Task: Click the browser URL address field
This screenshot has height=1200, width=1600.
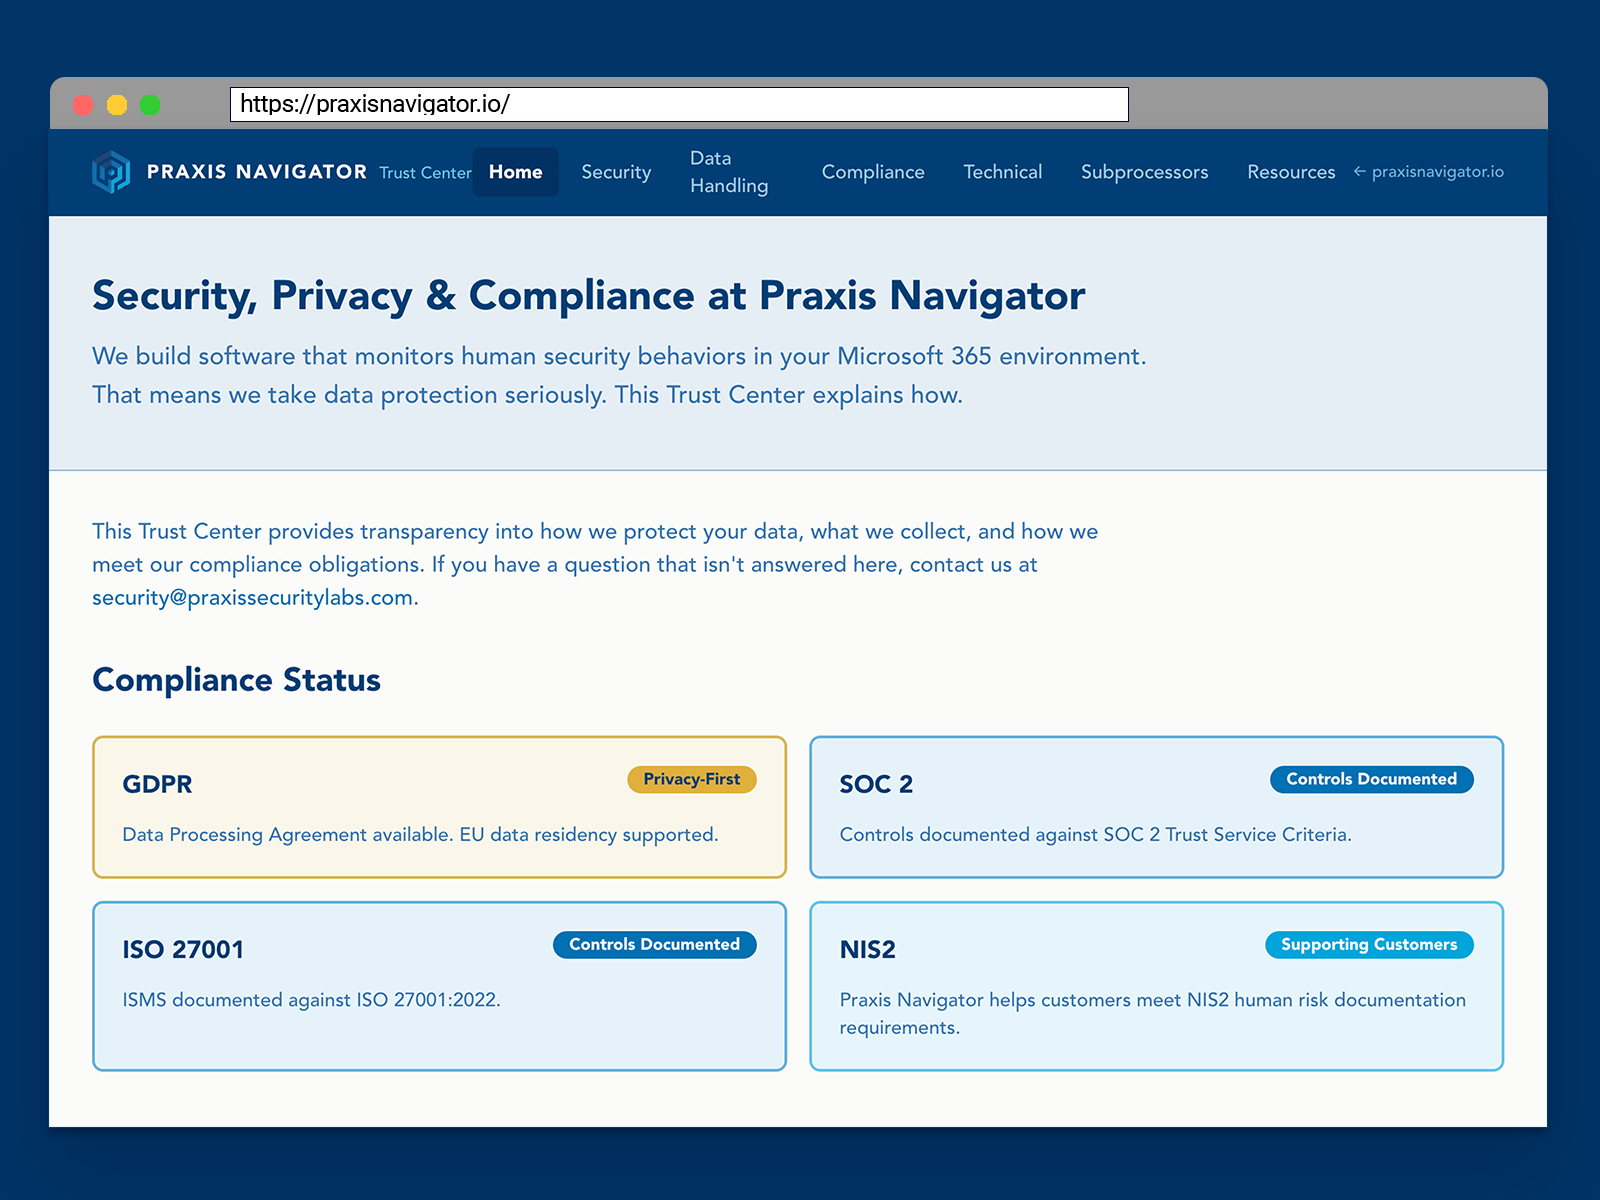Action: tap(679, 104)
